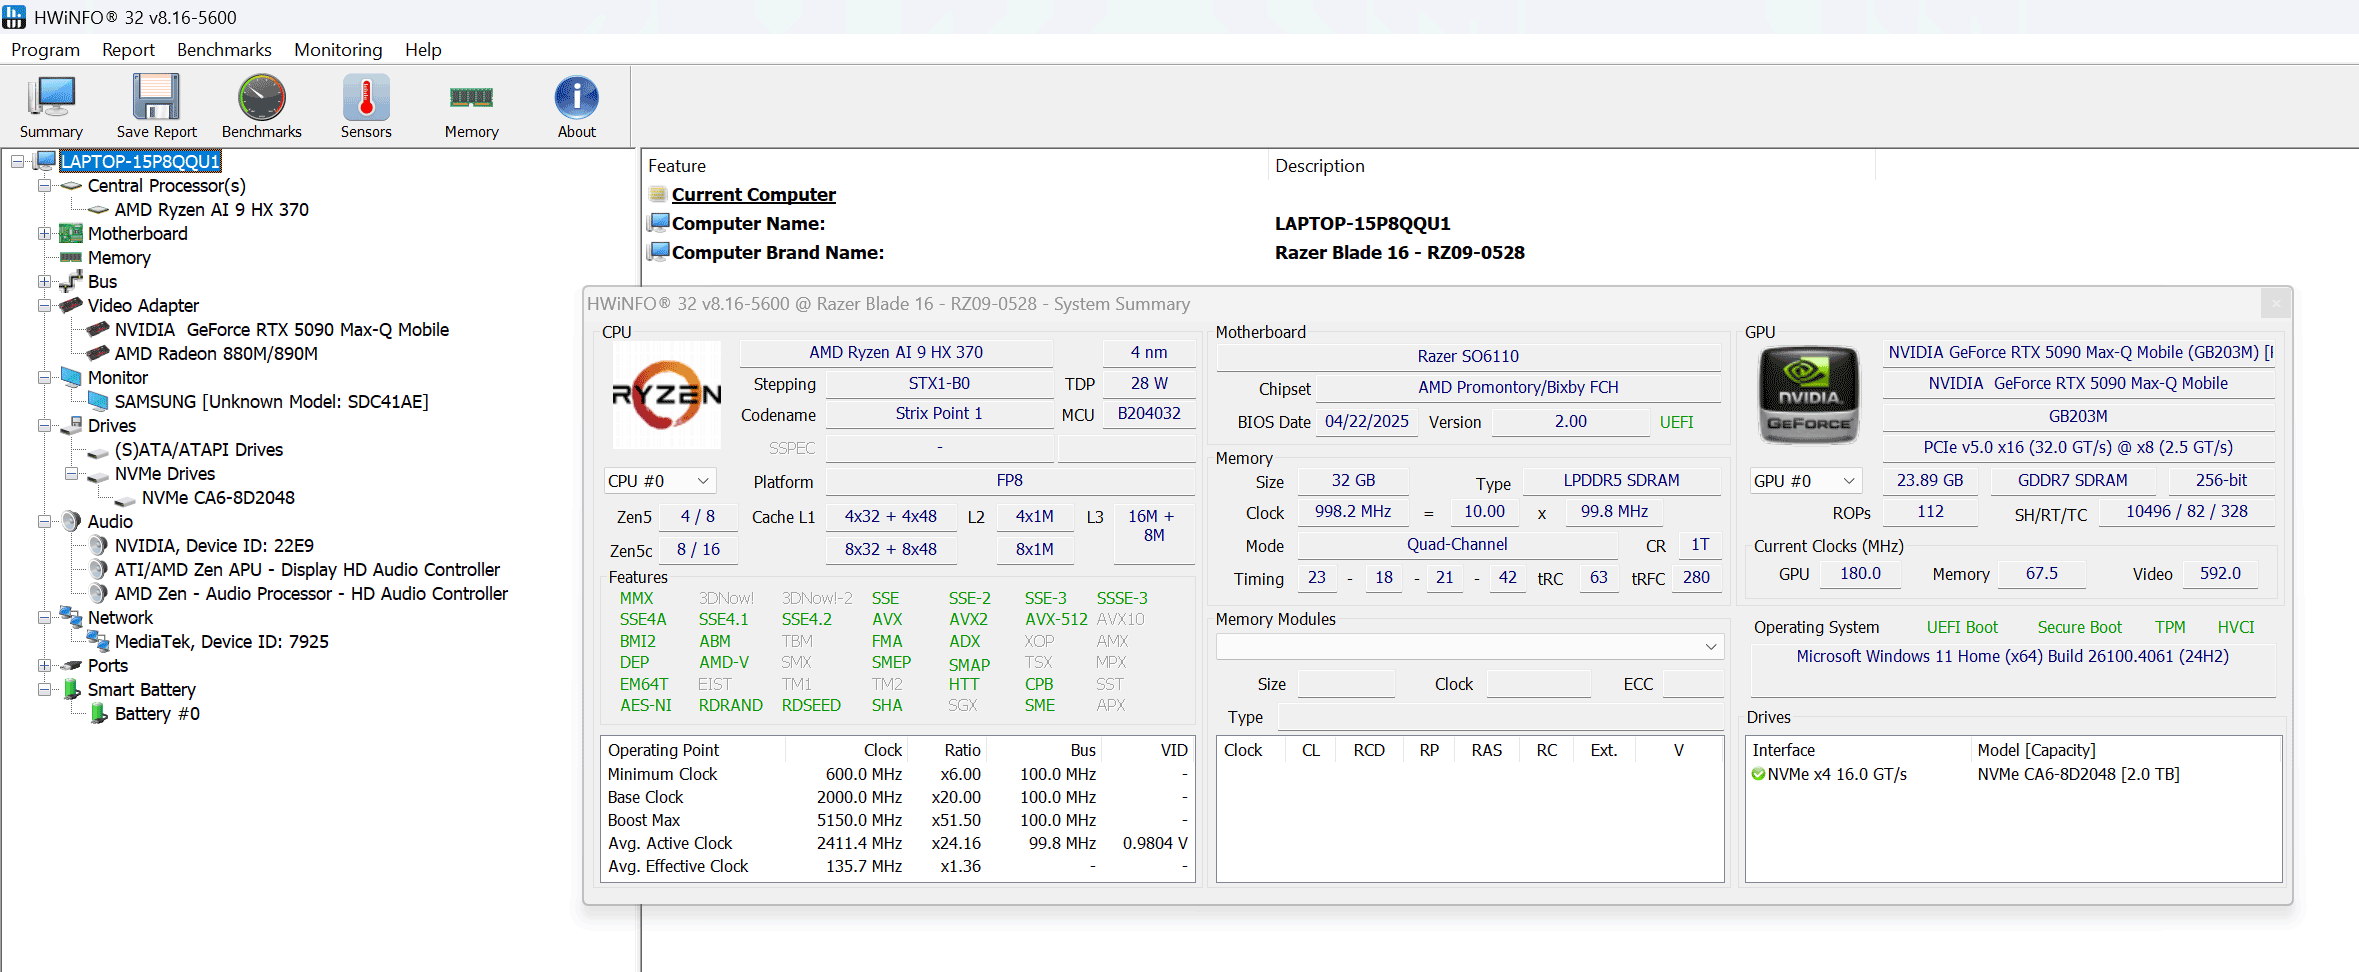Open the Summary toolbar icon

(x=51, y=98)
